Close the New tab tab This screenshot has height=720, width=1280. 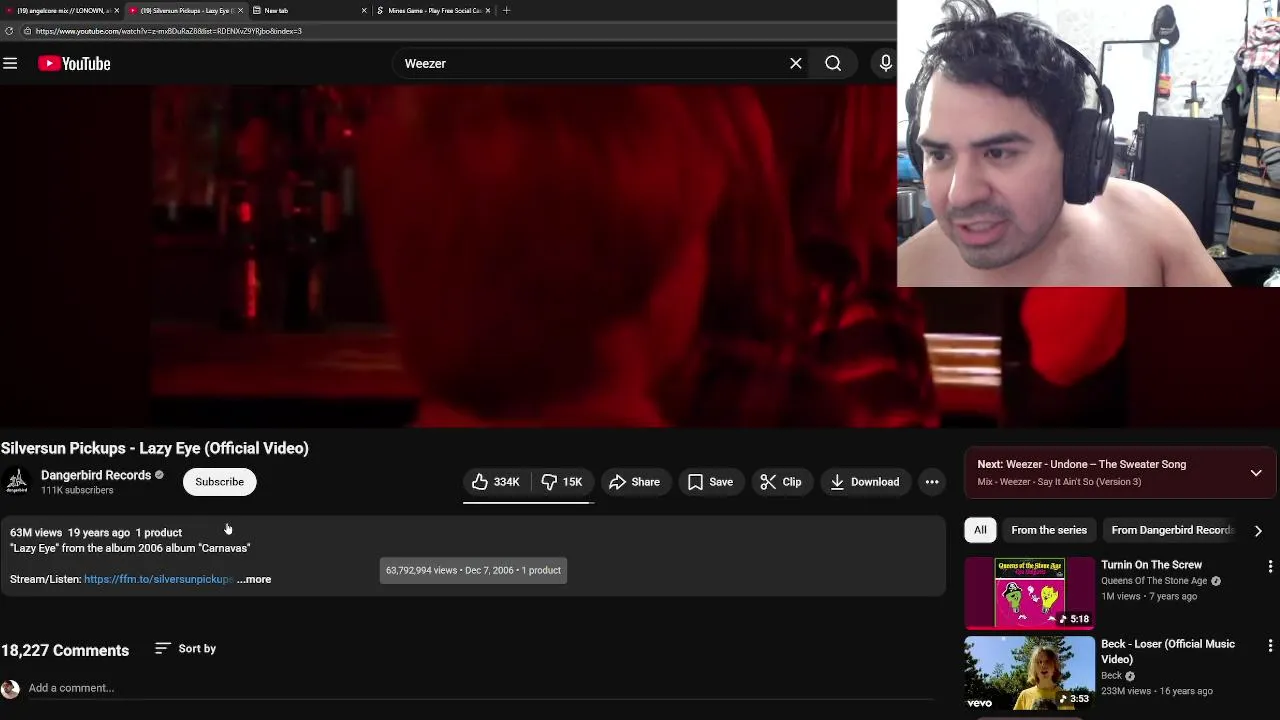[364, 10]
